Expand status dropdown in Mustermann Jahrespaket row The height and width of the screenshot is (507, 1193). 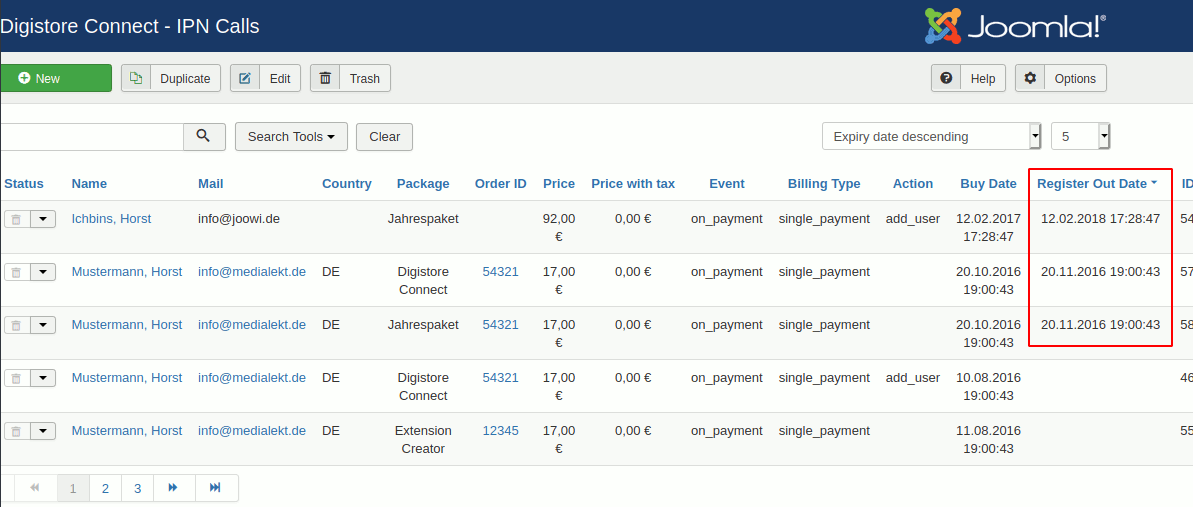pyautogui.click(x=43, y=325)
